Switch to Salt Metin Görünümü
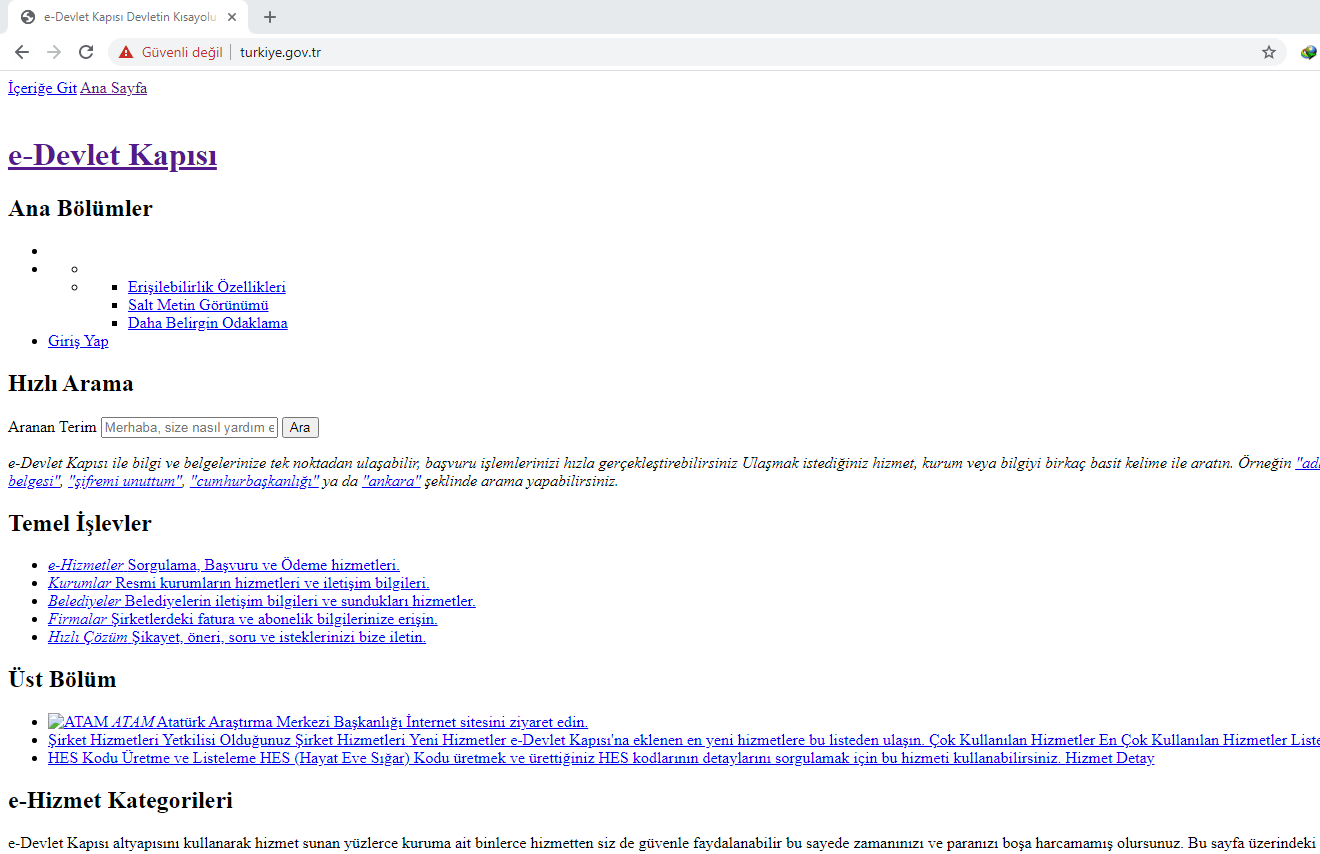The height and width of the screenshot is (854, 1320). tap(198, 305)
